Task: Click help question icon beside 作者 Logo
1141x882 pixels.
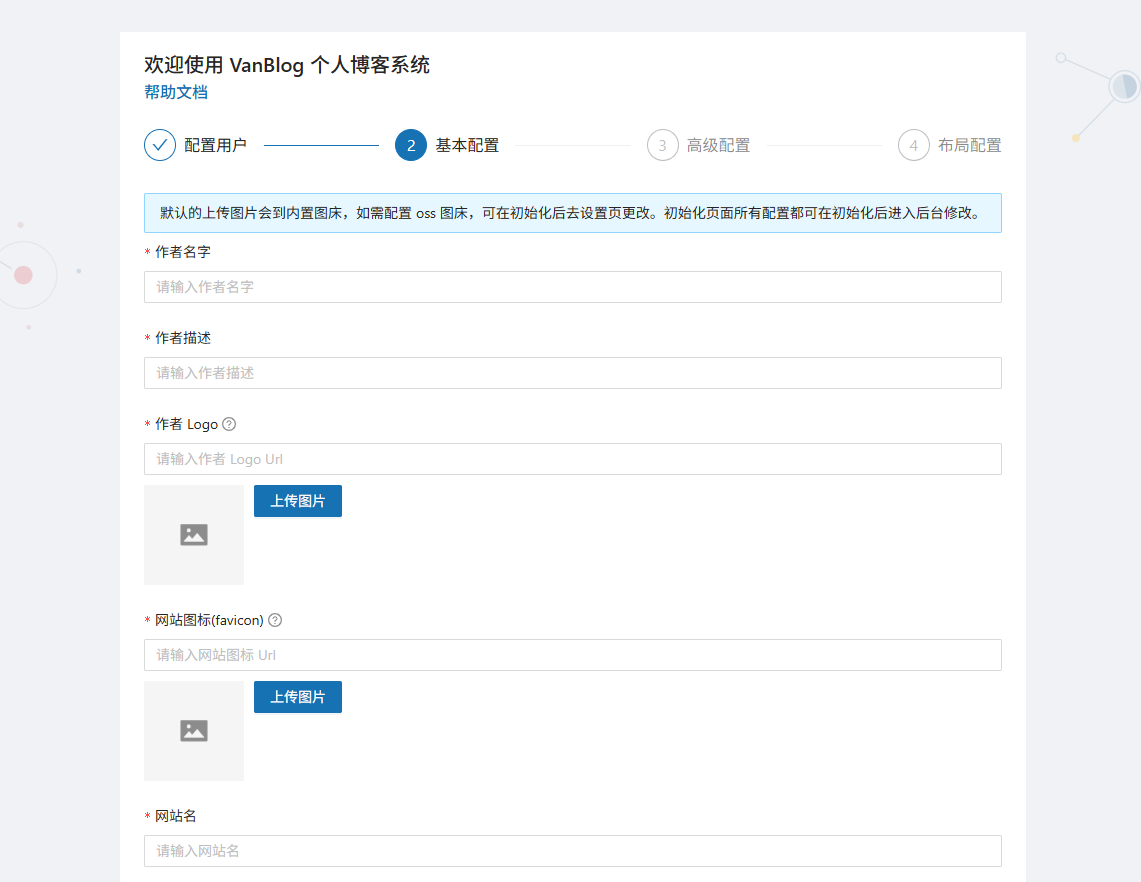Action: (229, 424)
